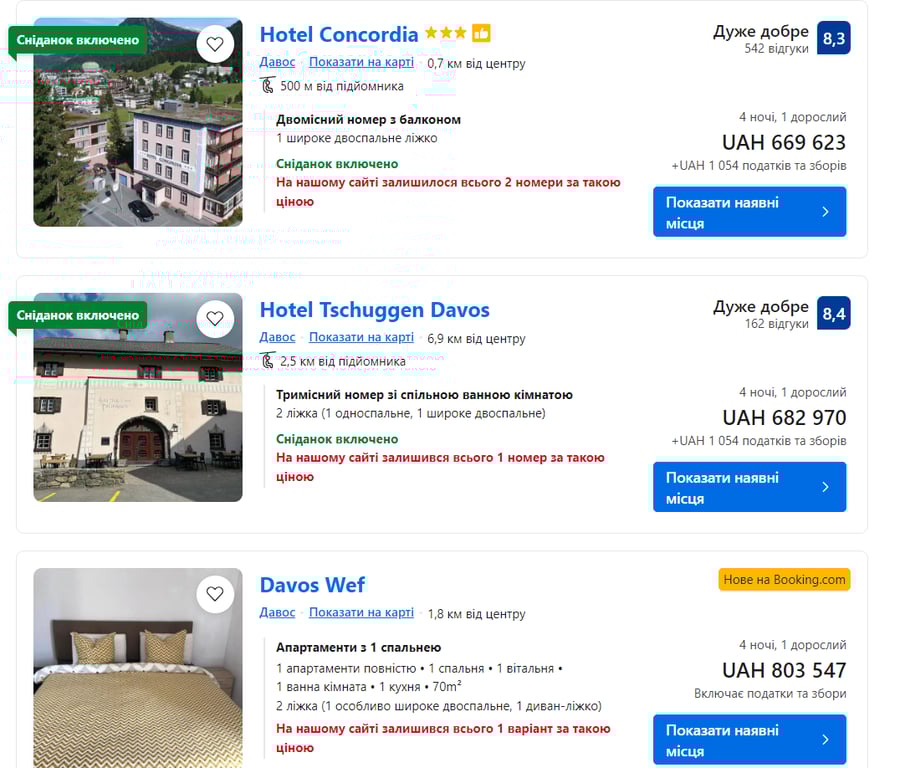The height and width of the screenshot is (768, 900).
Task: Click the Давос link under Hotel Tschuggen
Action: point(277,338)
